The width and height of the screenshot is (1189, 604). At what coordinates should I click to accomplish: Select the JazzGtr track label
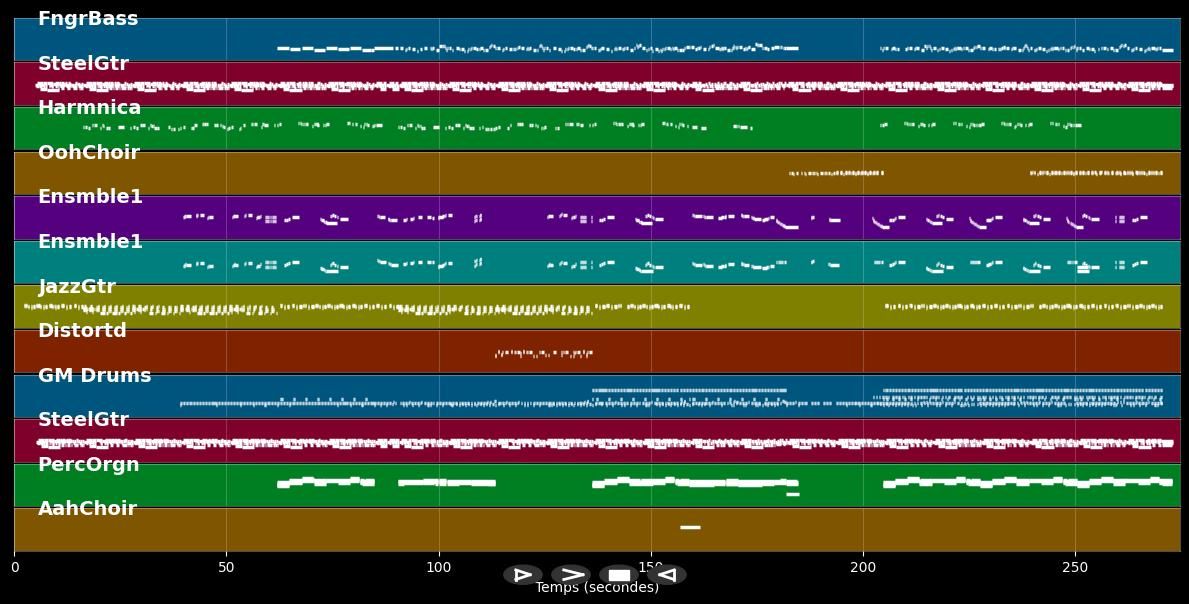coord(77,287)
